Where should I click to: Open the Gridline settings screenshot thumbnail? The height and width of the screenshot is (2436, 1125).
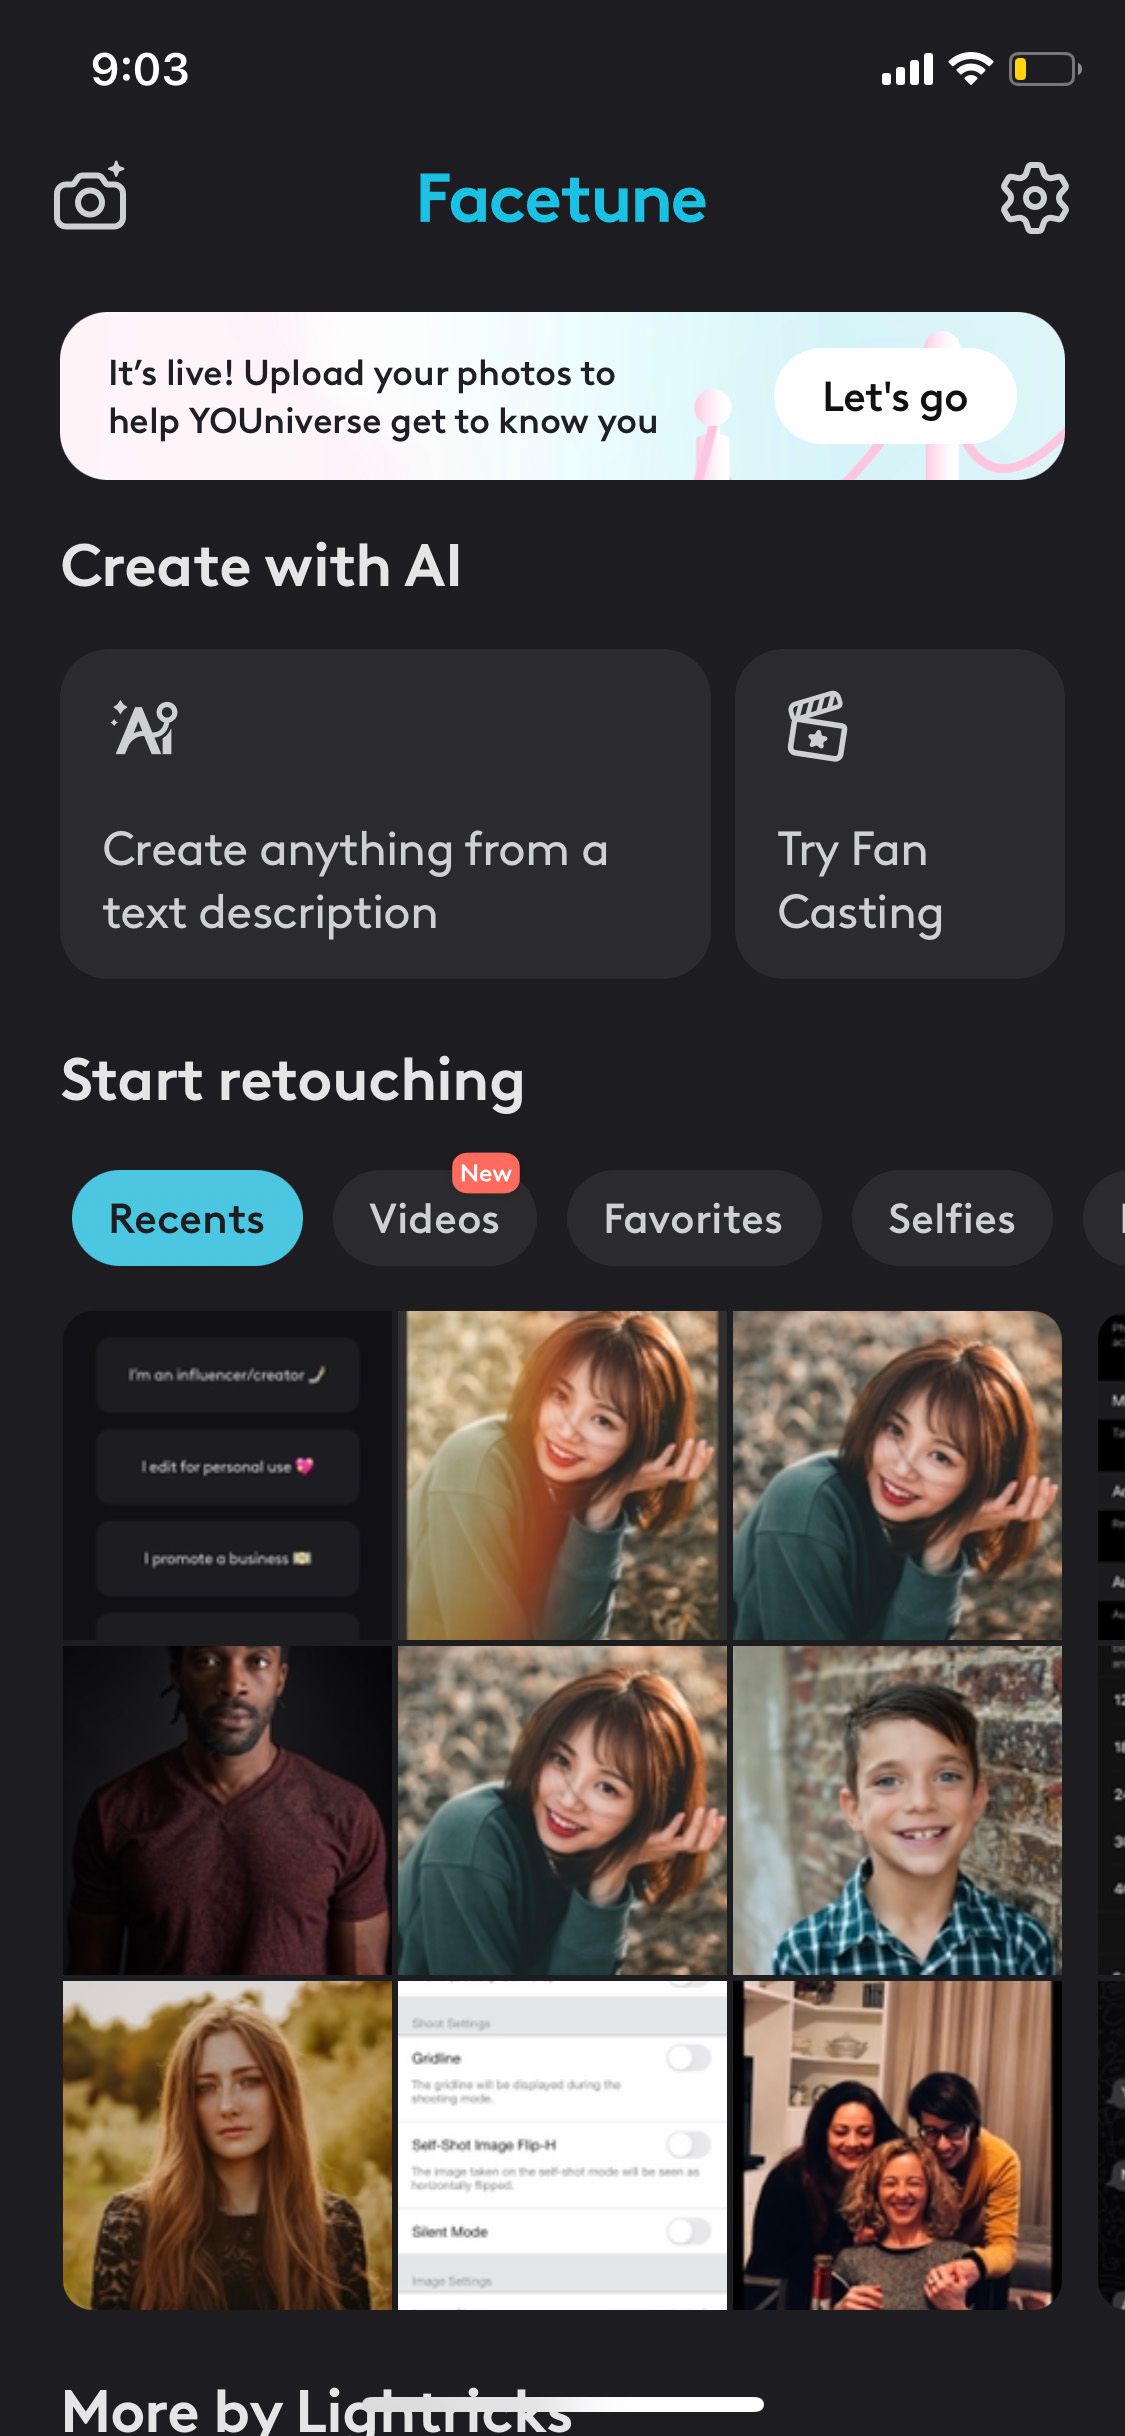[562, 2145]
